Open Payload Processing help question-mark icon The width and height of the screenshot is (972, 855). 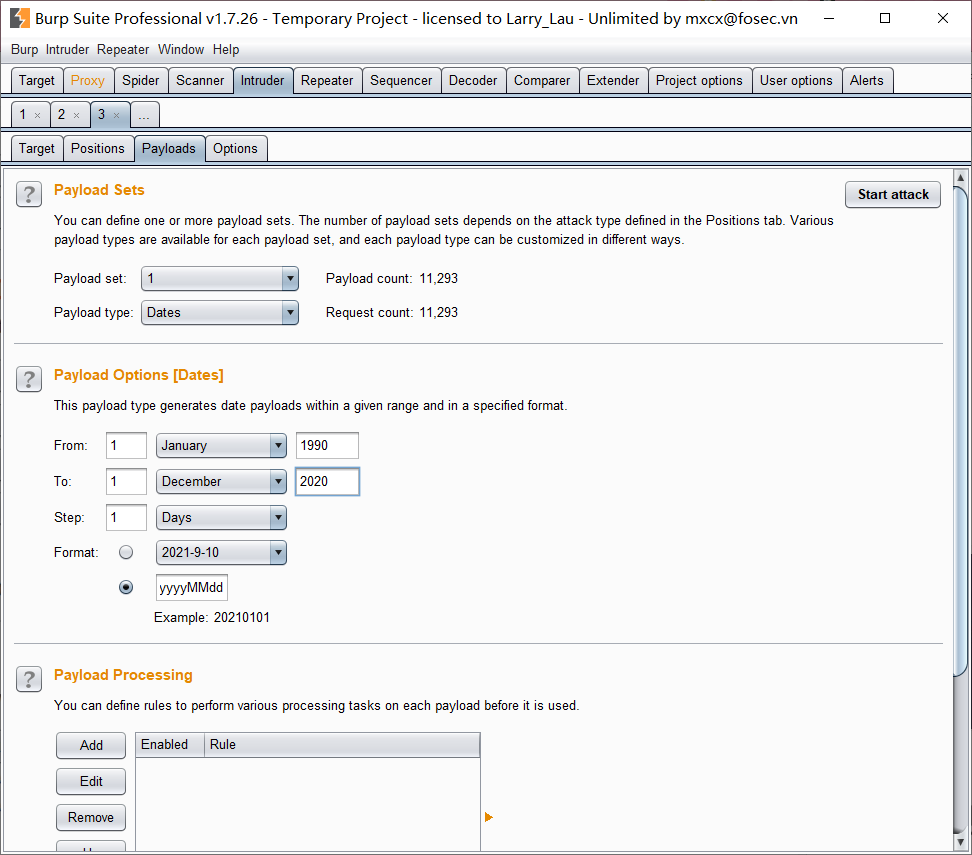tap(29, 679)
